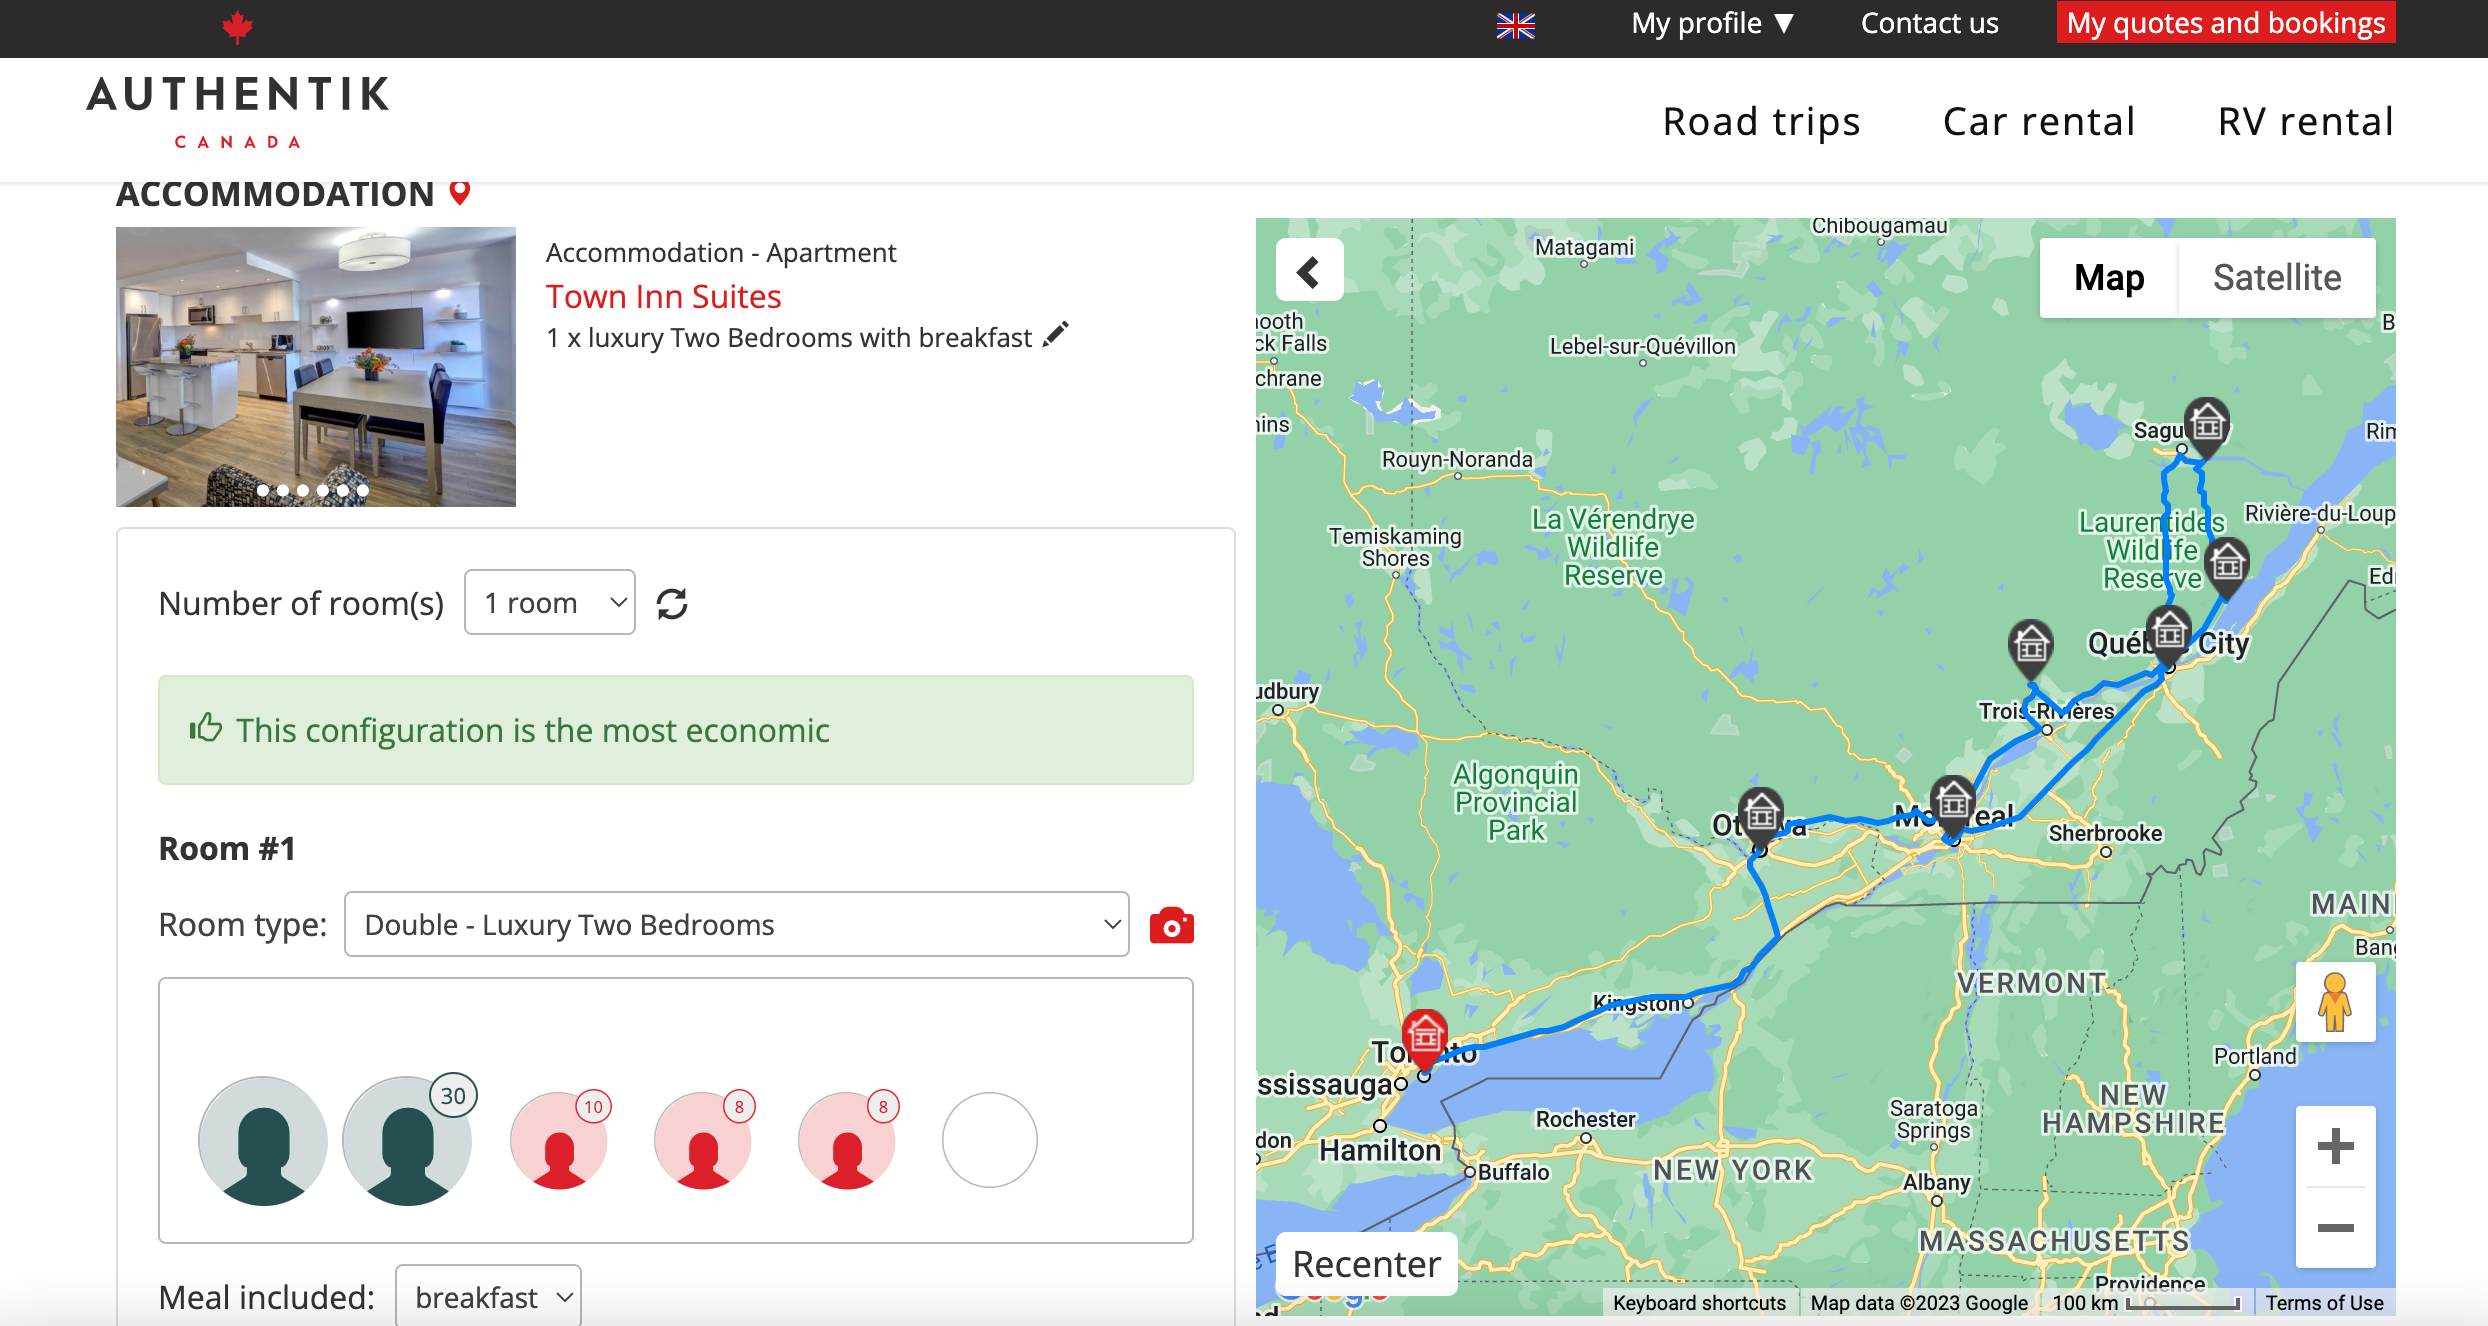
Task: Open the Meal included dropdown
Action: coord(488,1296)
